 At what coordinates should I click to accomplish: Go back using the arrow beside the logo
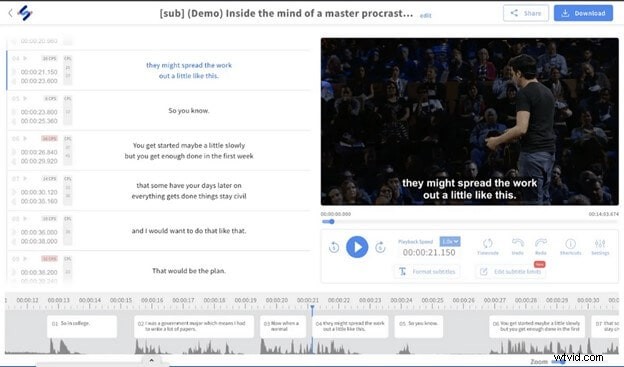(x=10, y=13)
